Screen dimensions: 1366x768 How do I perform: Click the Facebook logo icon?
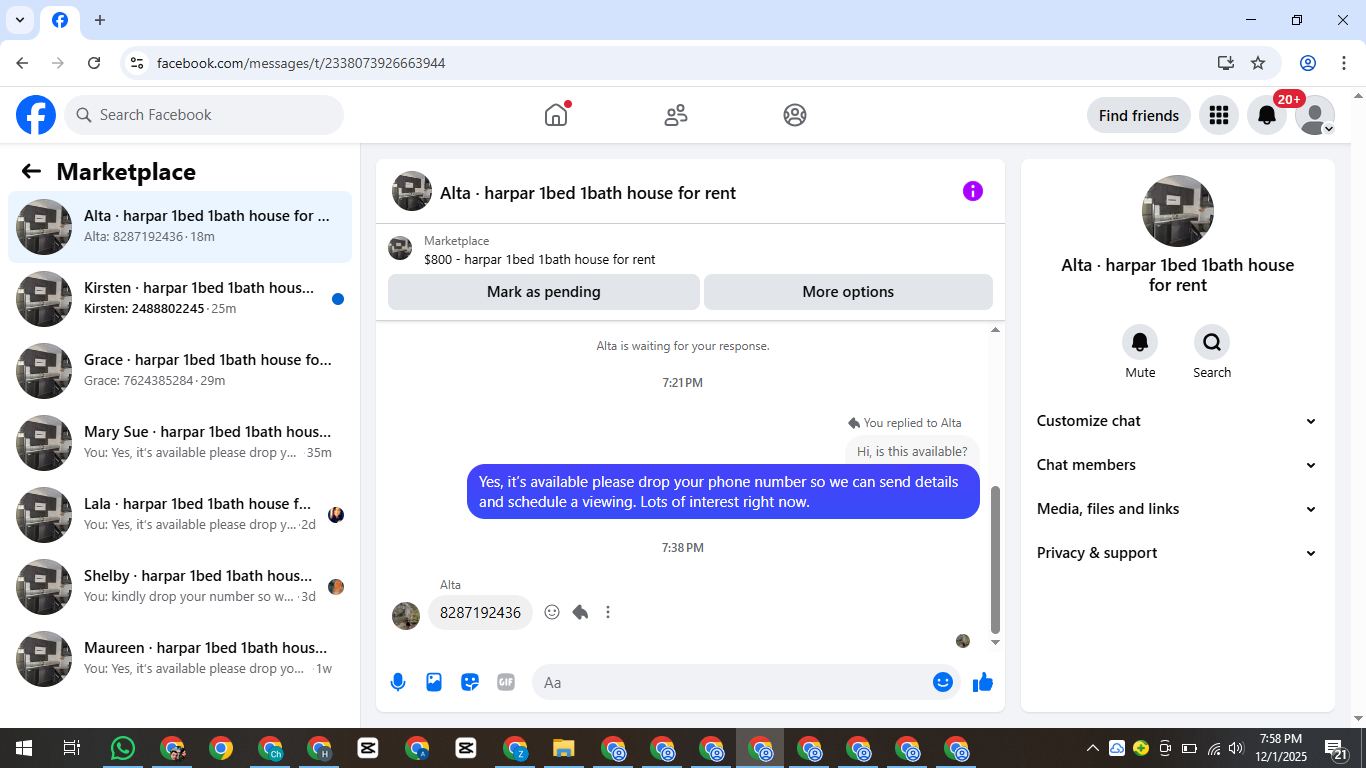tap(36, 115)
